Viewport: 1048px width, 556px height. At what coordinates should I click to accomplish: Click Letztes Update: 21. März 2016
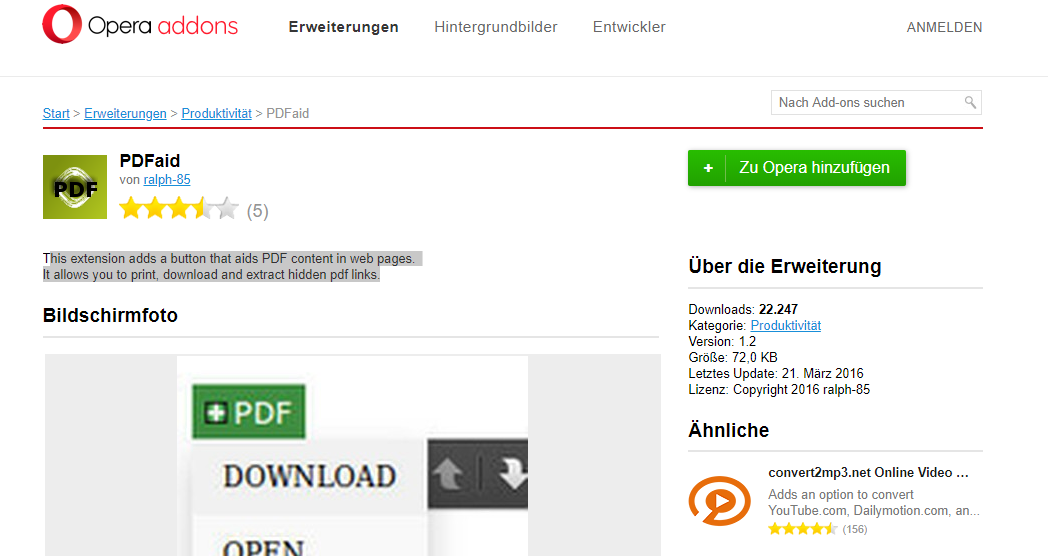pyautogui.click(x=776, y=374)
